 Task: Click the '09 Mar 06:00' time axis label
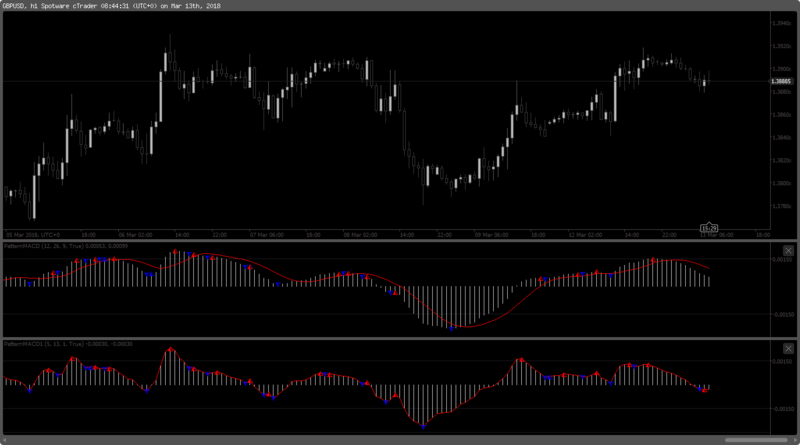pyautogui.click(x=491, y=235)
